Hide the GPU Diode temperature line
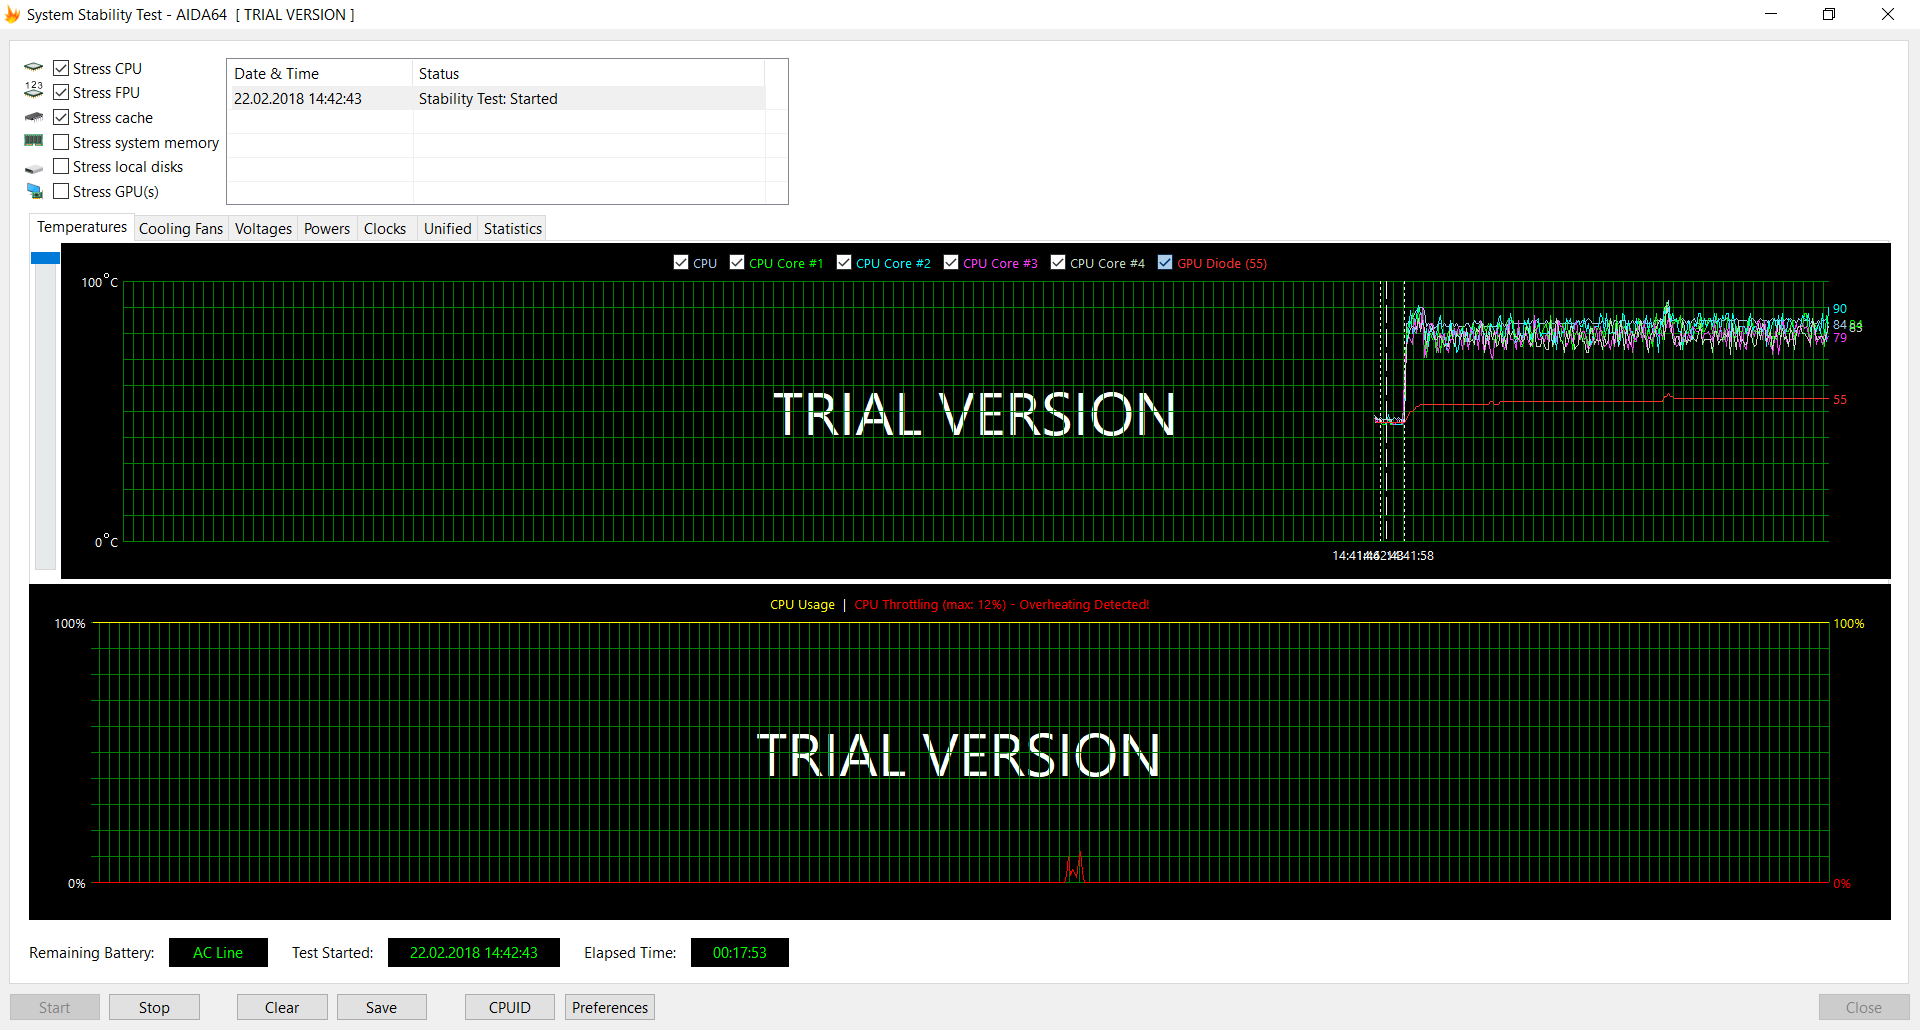This screenshot has height=1030, width=1920. tap(1165, 262)
